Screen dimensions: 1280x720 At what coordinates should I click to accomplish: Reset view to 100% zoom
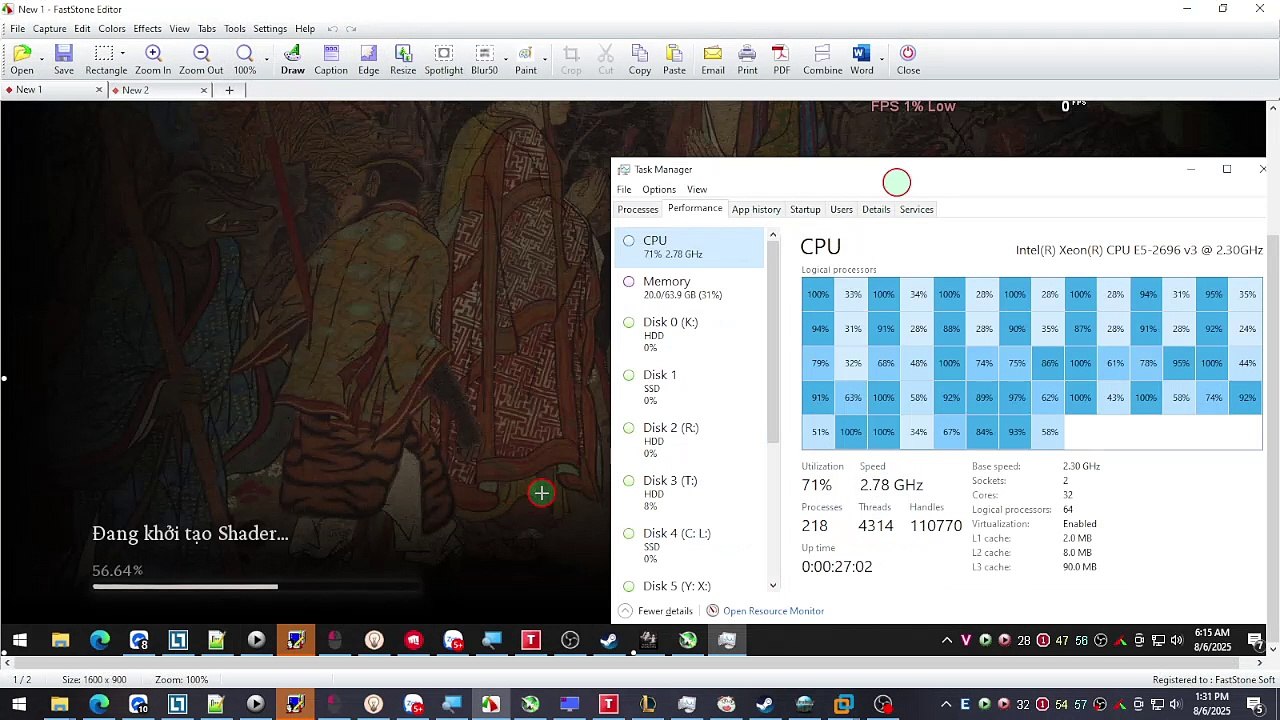(245, 60)
